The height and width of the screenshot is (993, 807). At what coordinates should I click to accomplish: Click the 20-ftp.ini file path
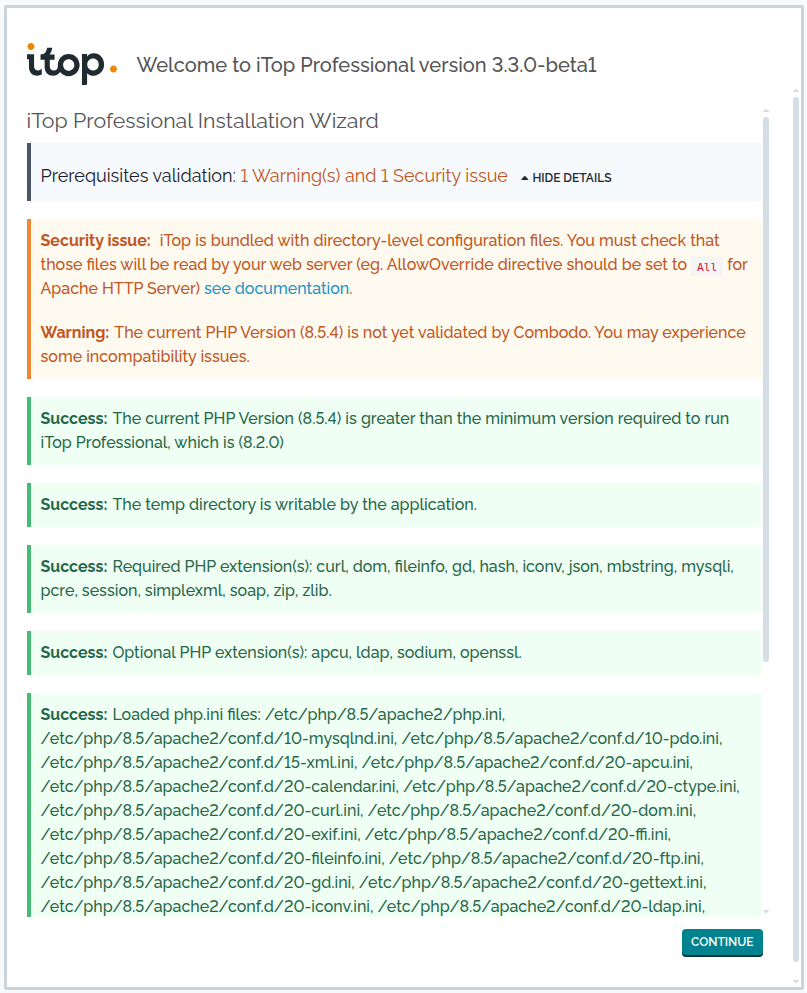tap(545, 858)
